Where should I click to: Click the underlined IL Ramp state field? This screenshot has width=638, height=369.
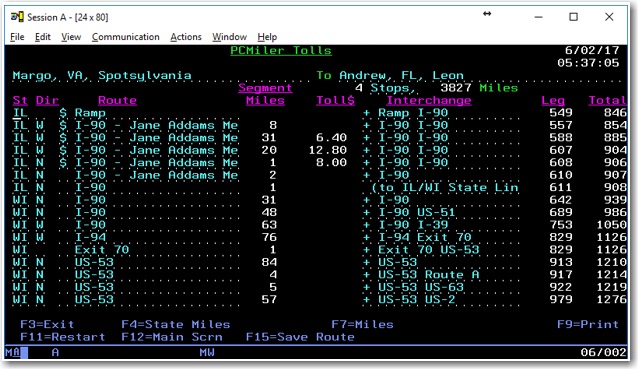point(20,113)
